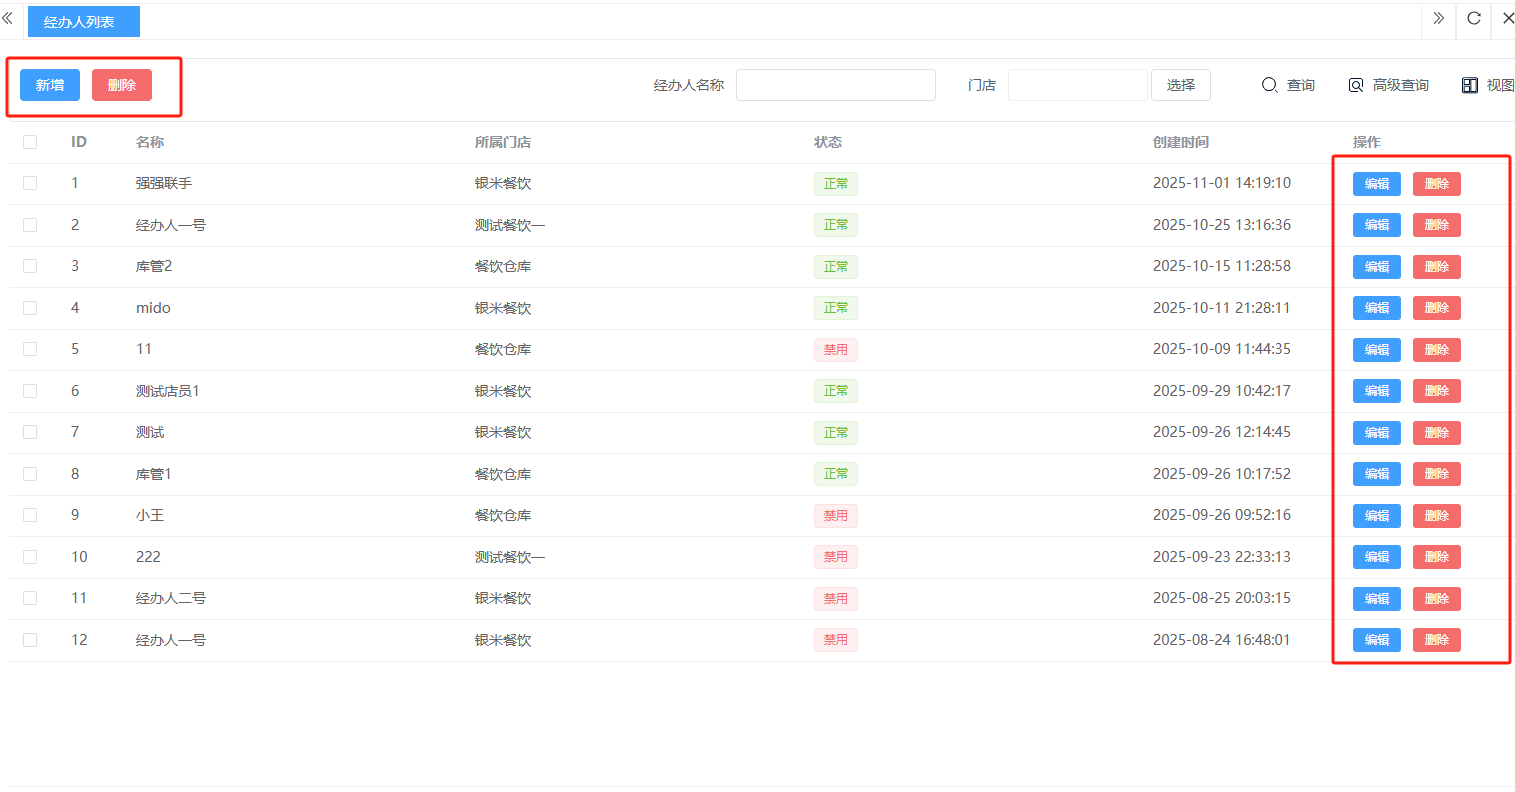Toggle the select-all header checkbox
1515x792 pixels.
pyautogui.click(x=30, y=142)
